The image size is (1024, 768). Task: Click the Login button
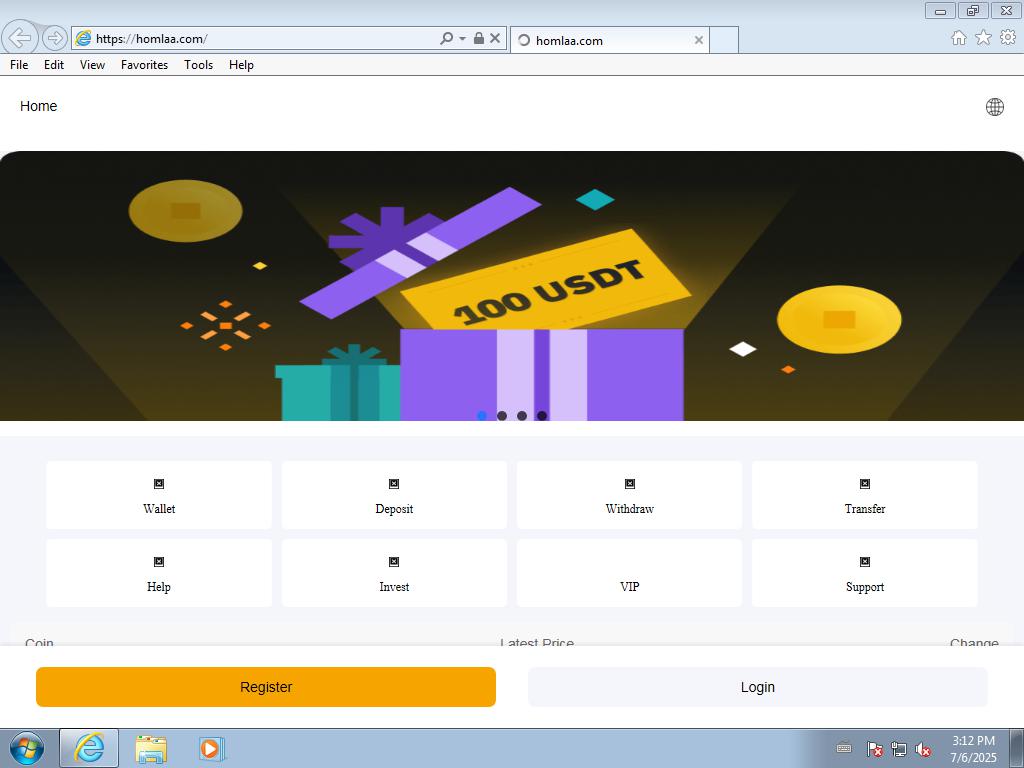click(x=757, y=687)
